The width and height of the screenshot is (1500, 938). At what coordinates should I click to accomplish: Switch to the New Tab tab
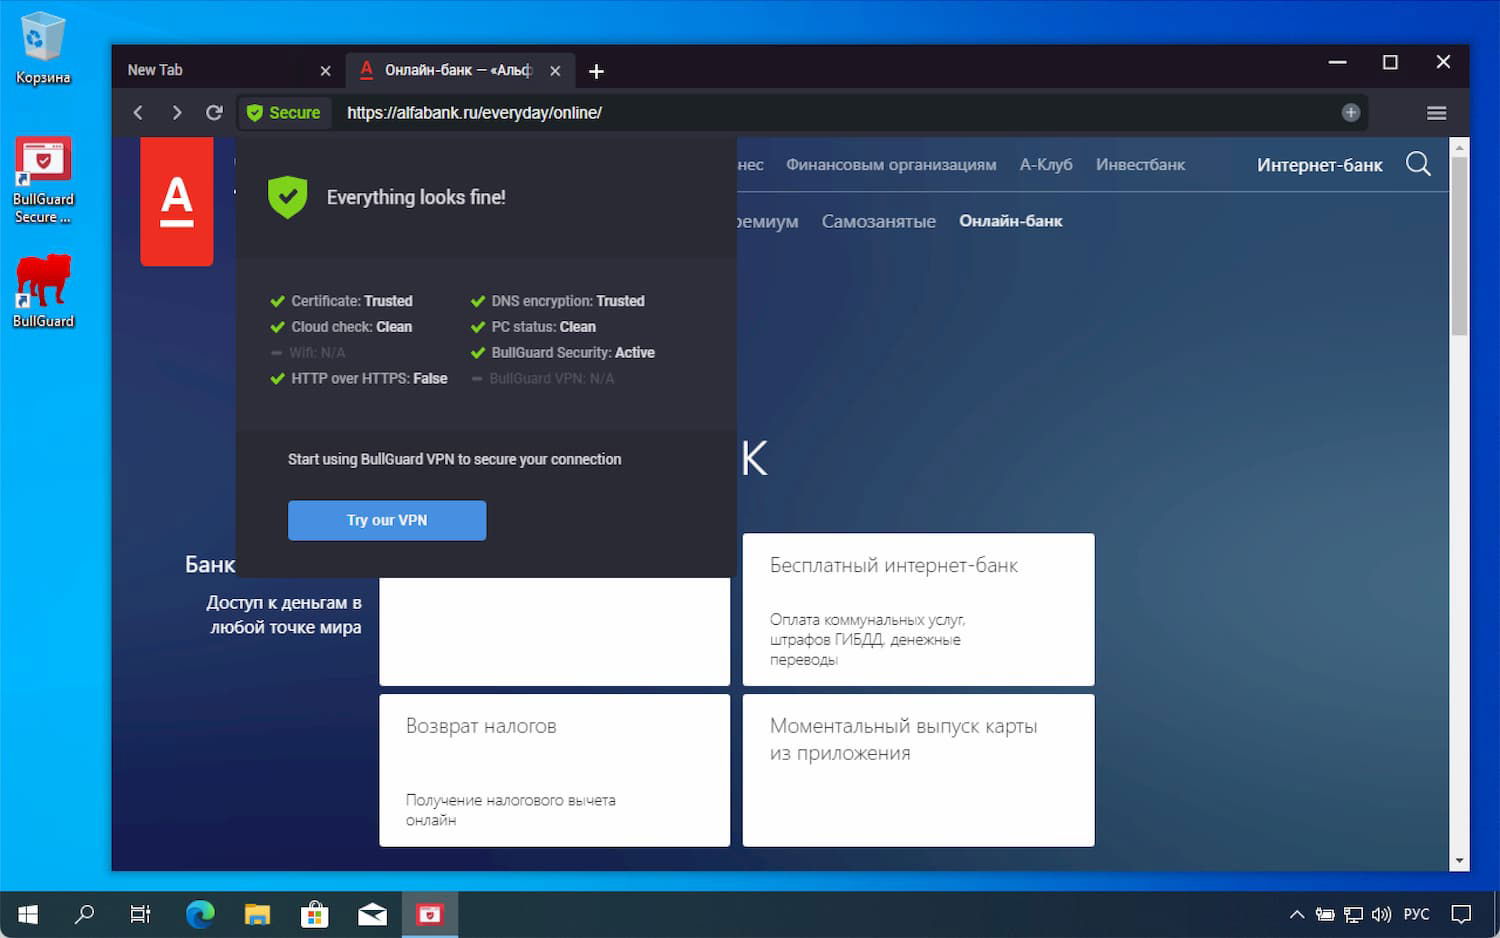click(200, 70)
